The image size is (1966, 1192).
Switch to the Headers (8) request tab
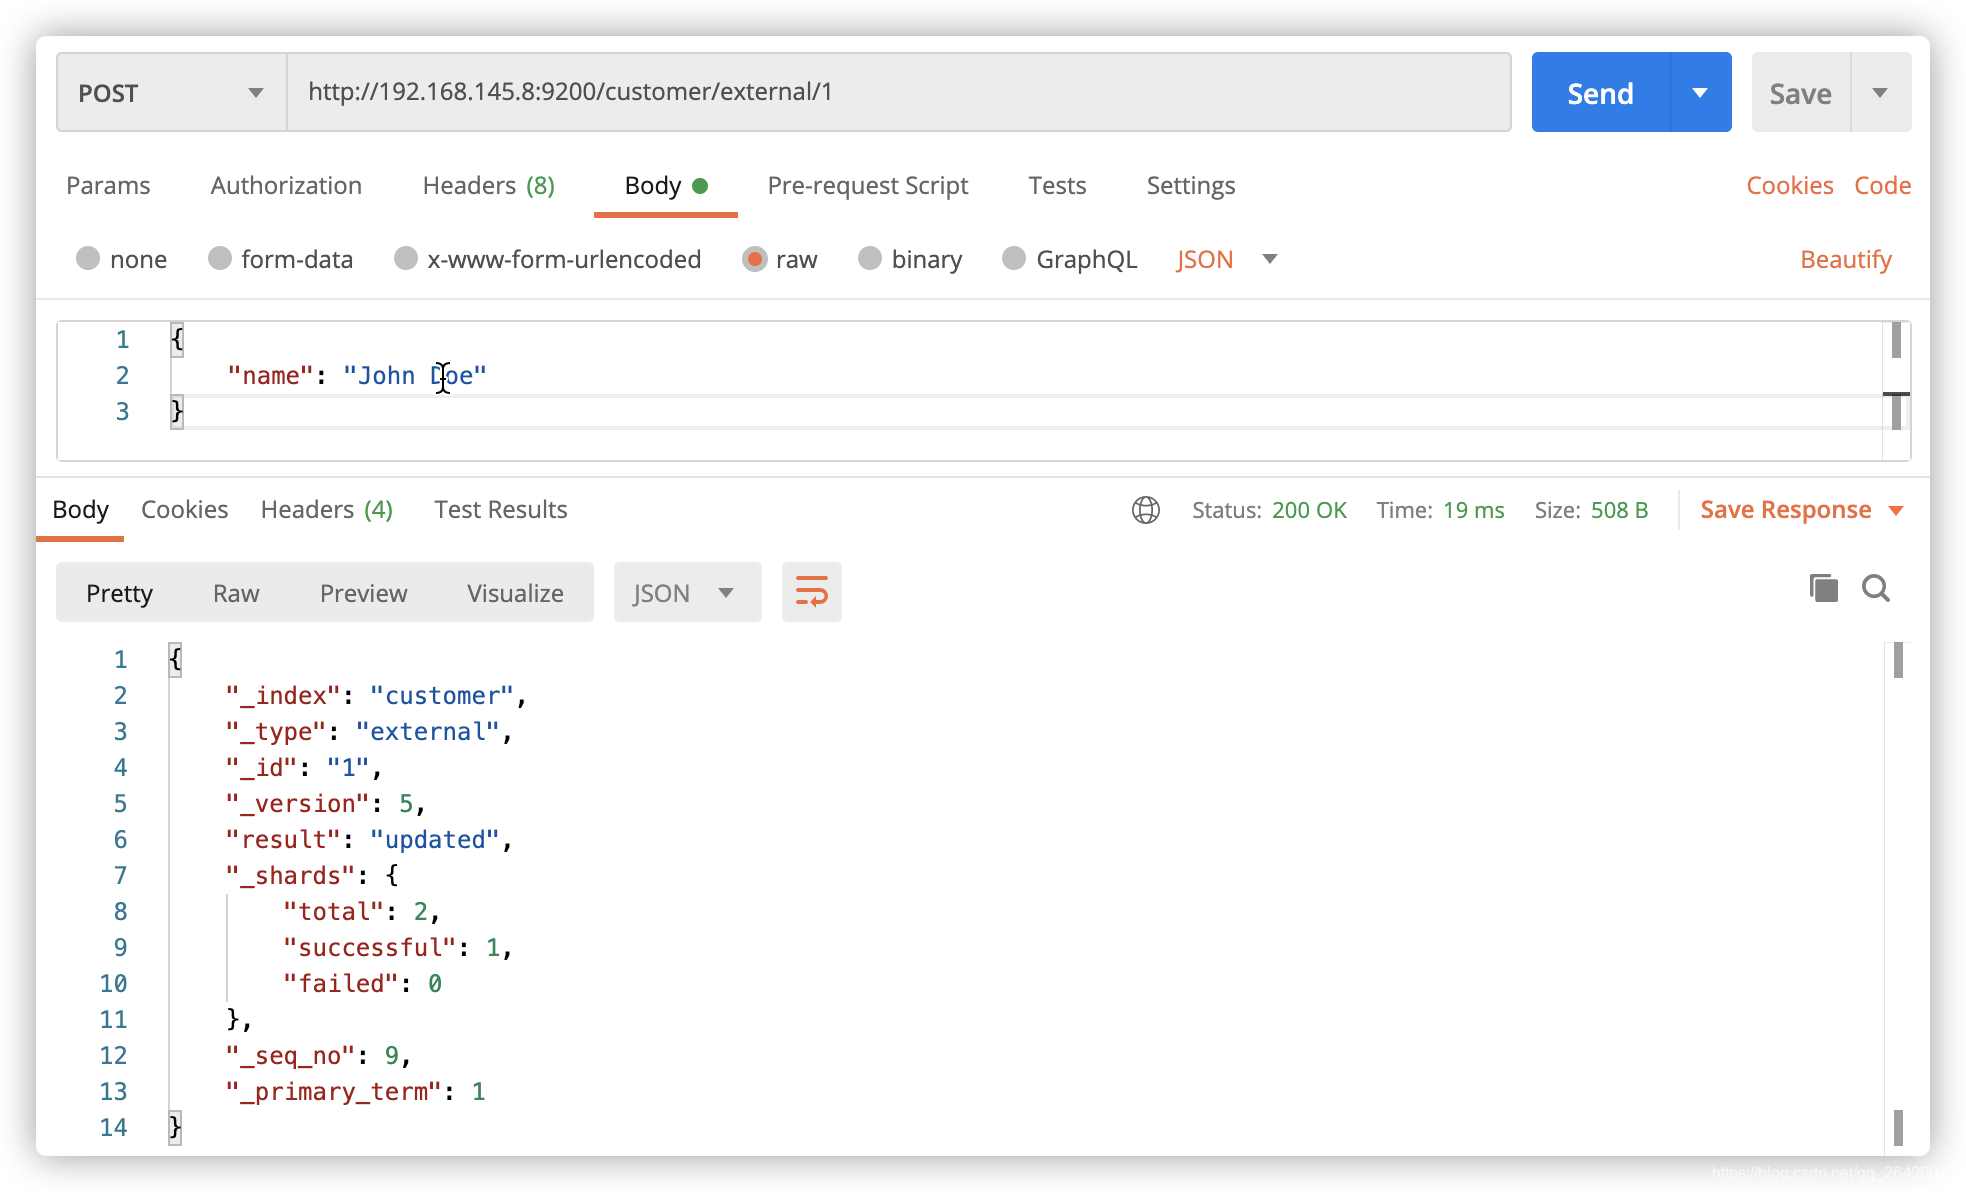(x=488, y=186)
